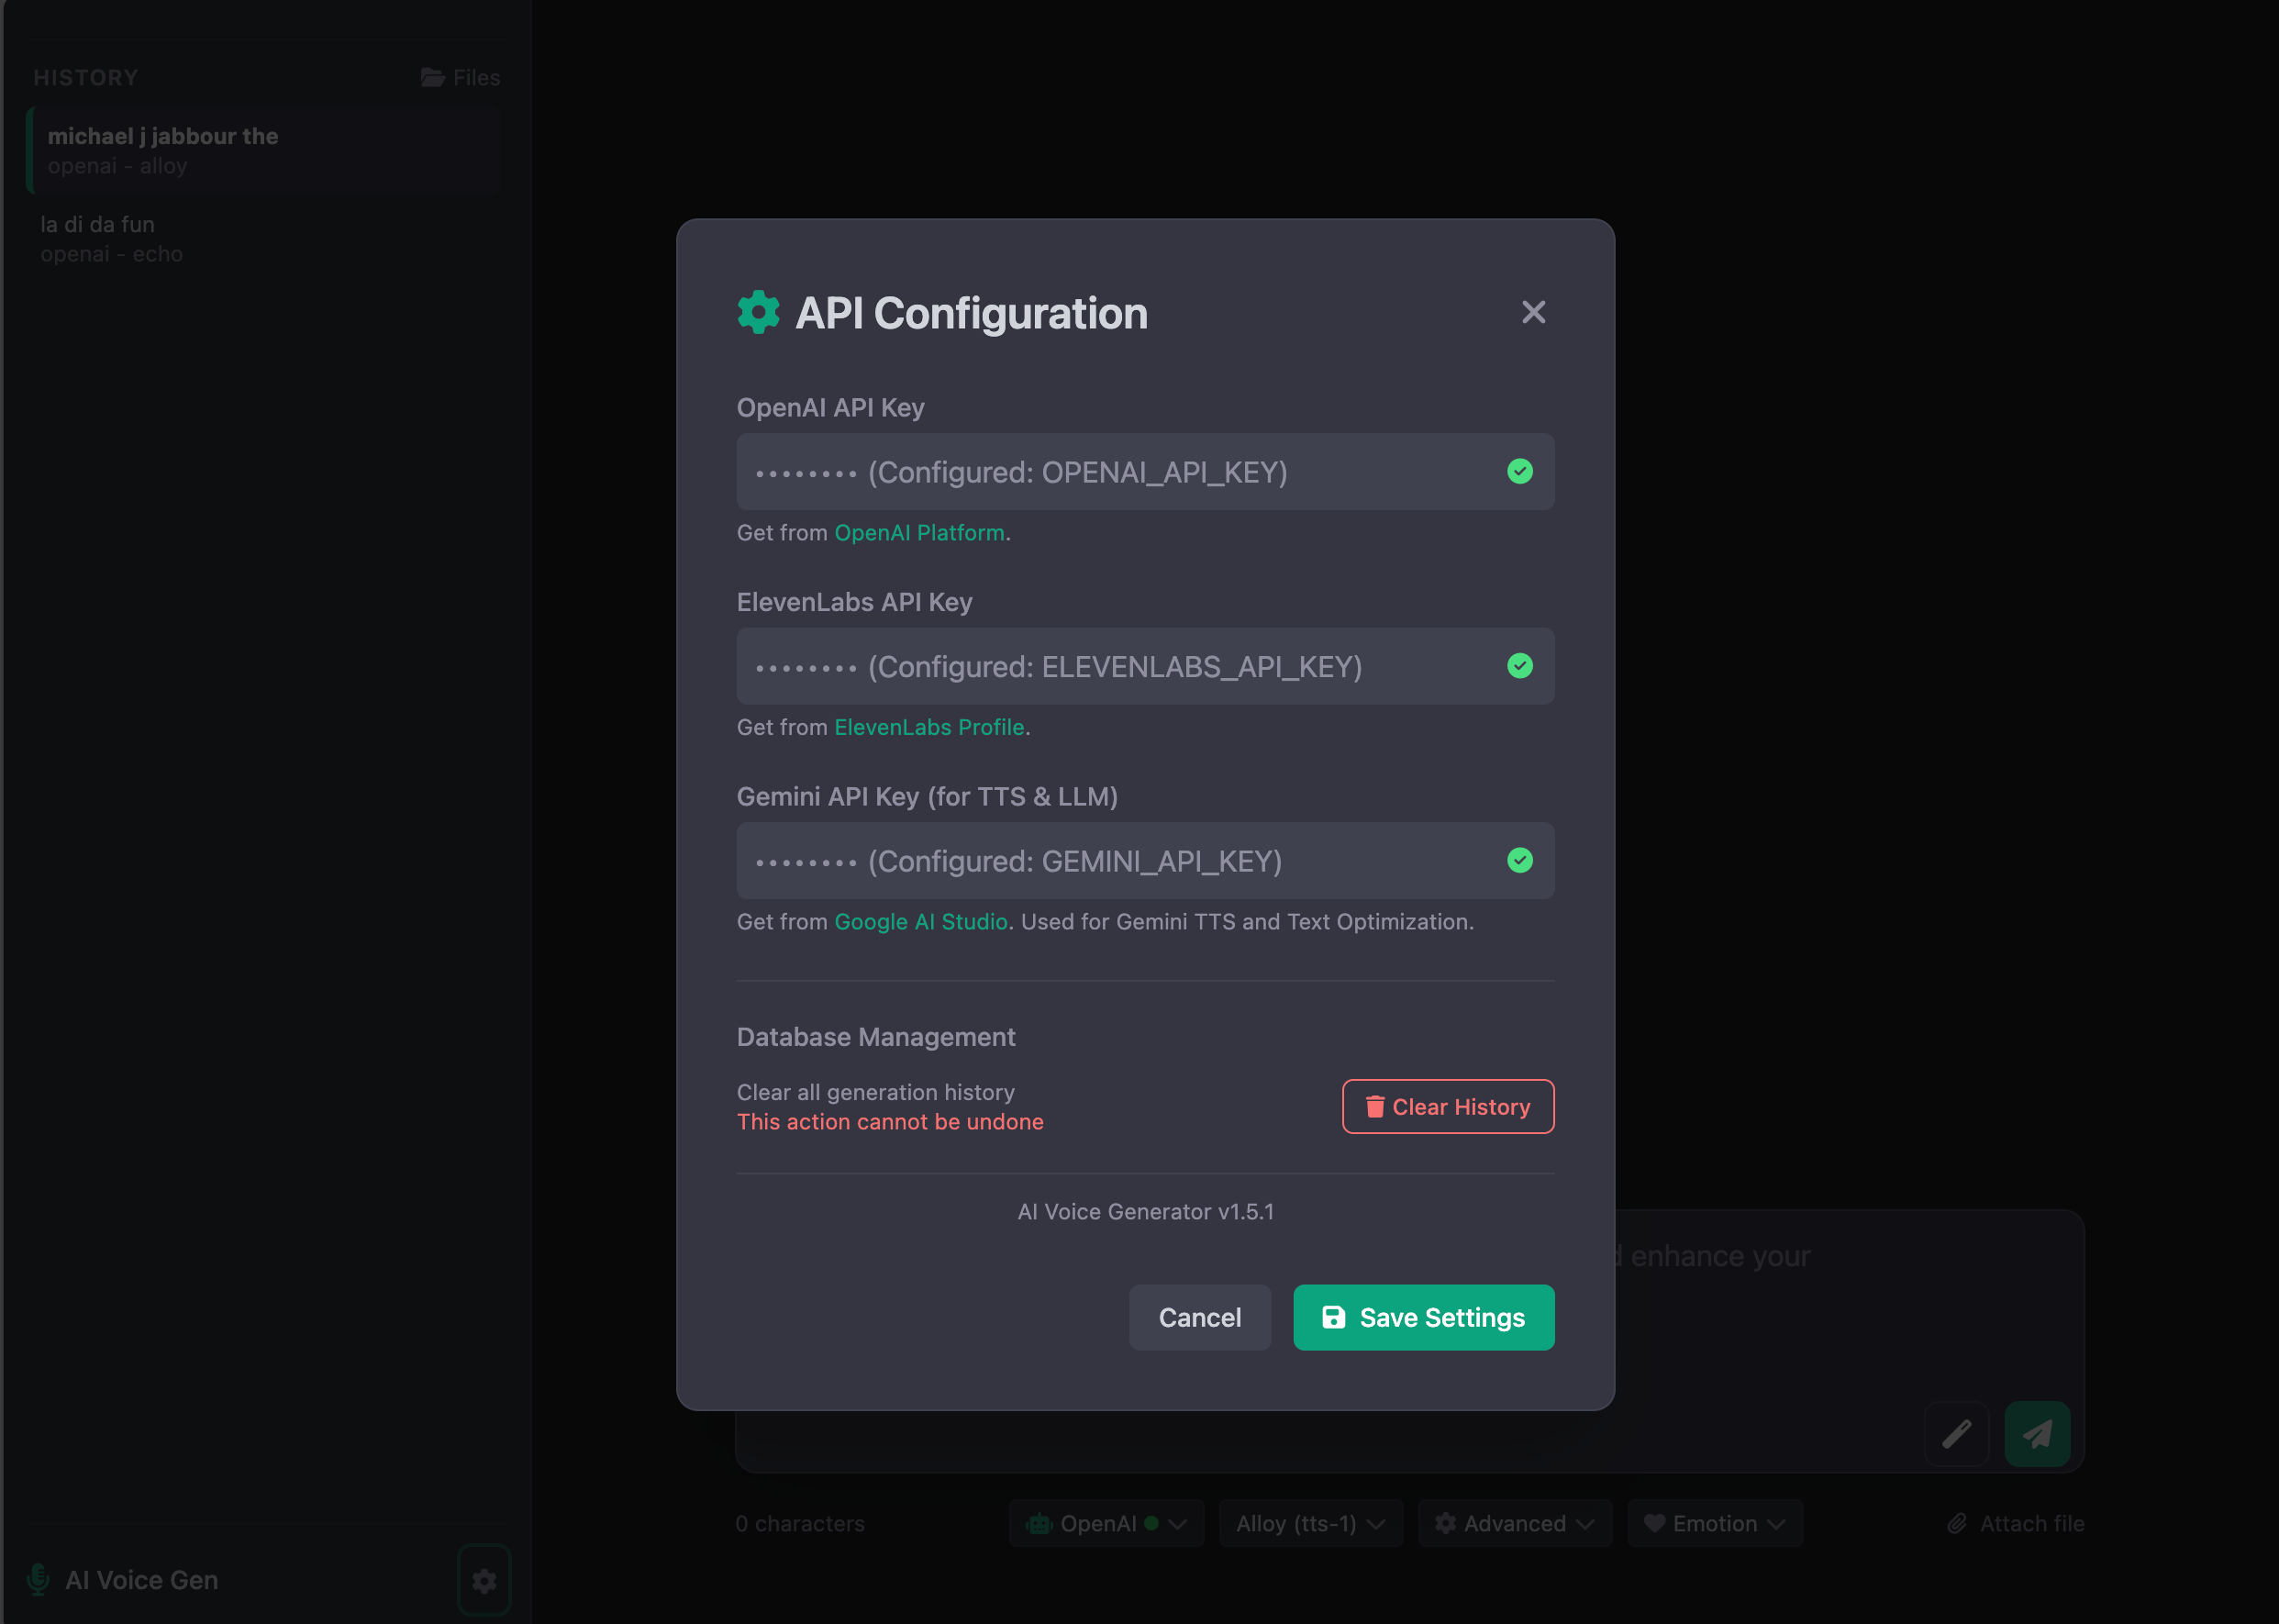Expand the Alloy (tts-1) voice dropdown
Viewport: 2279px width, 1624px height.
point(1310,1523)
